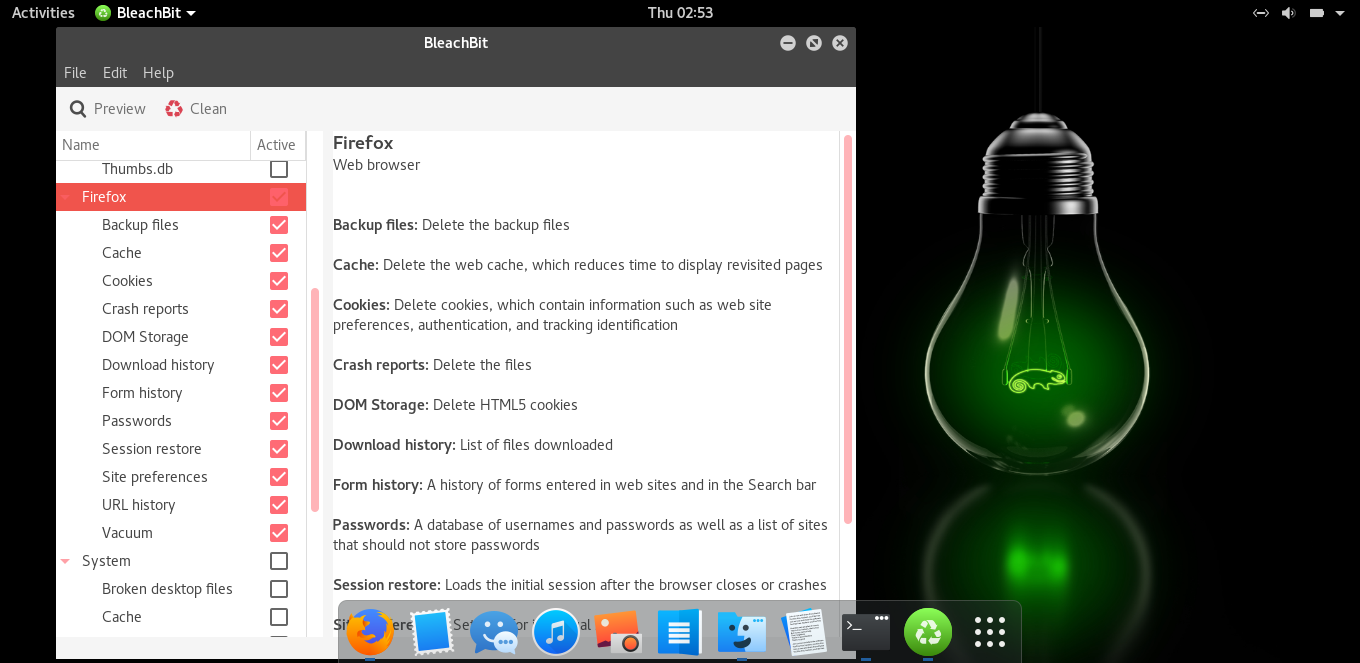Click the Preview button label
Viewport: 1360px width, 663px height.
[120, 109]
